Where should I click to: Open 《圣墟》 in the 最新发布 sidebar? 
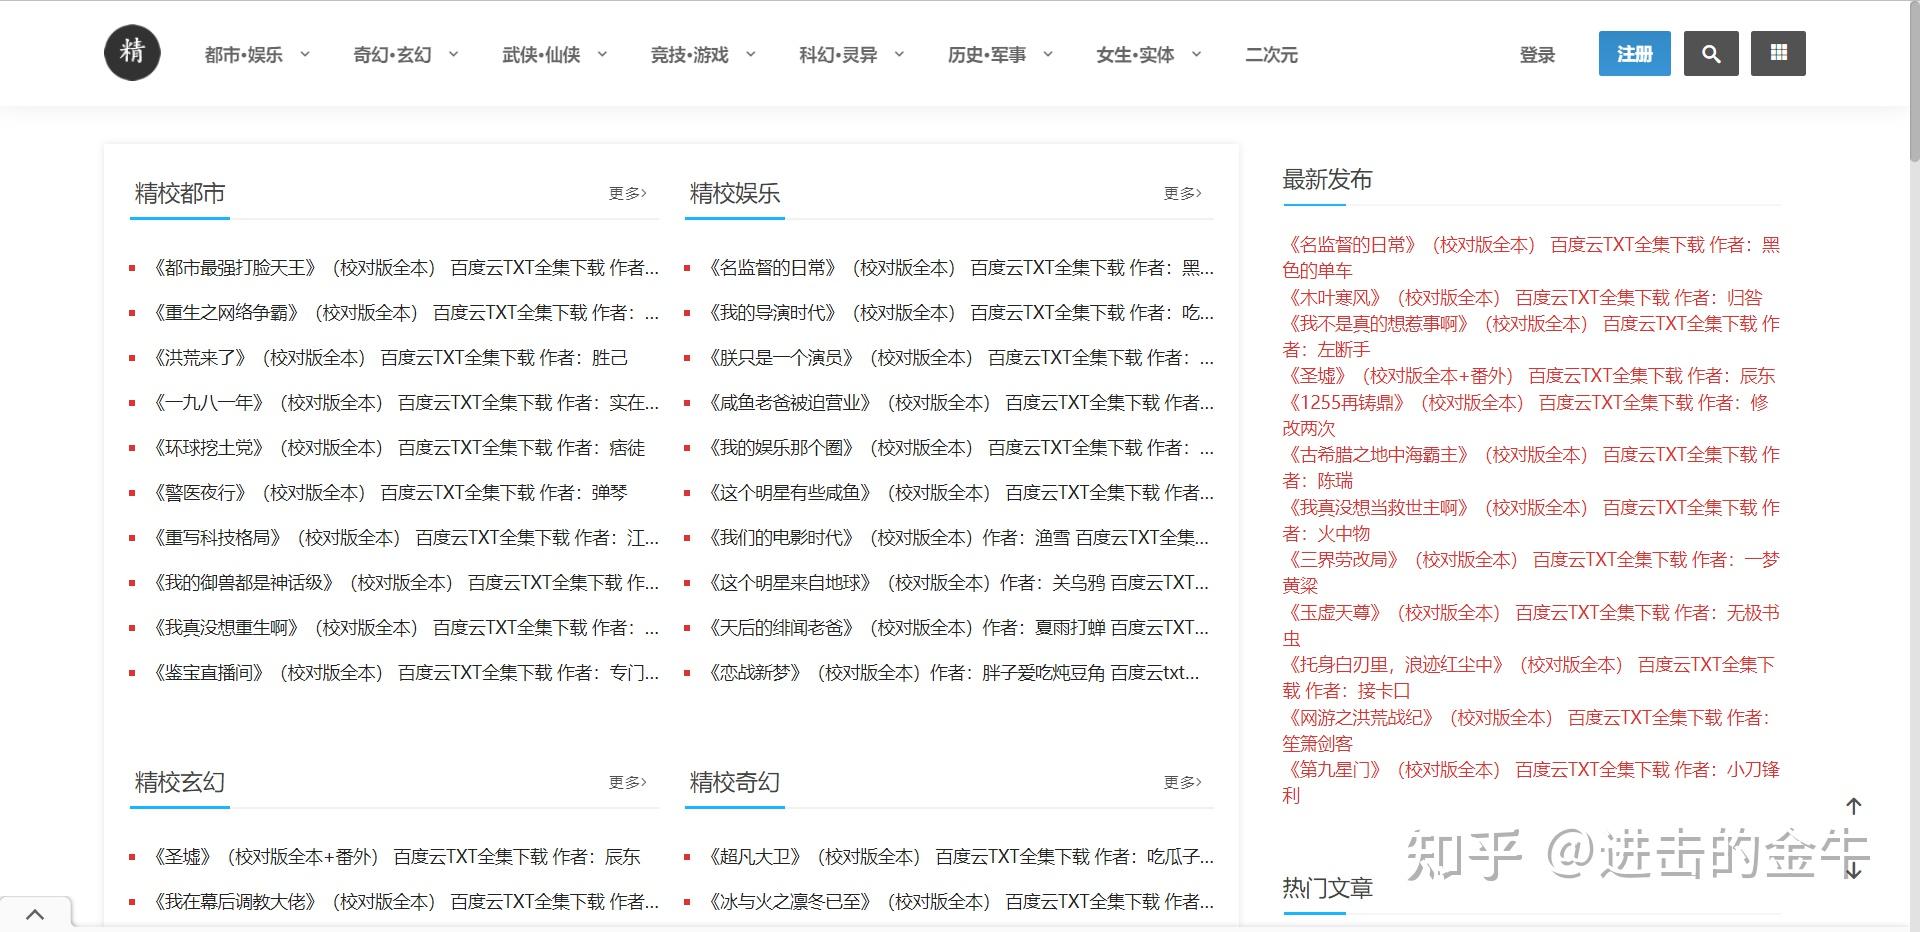[x=1529, y=376]
